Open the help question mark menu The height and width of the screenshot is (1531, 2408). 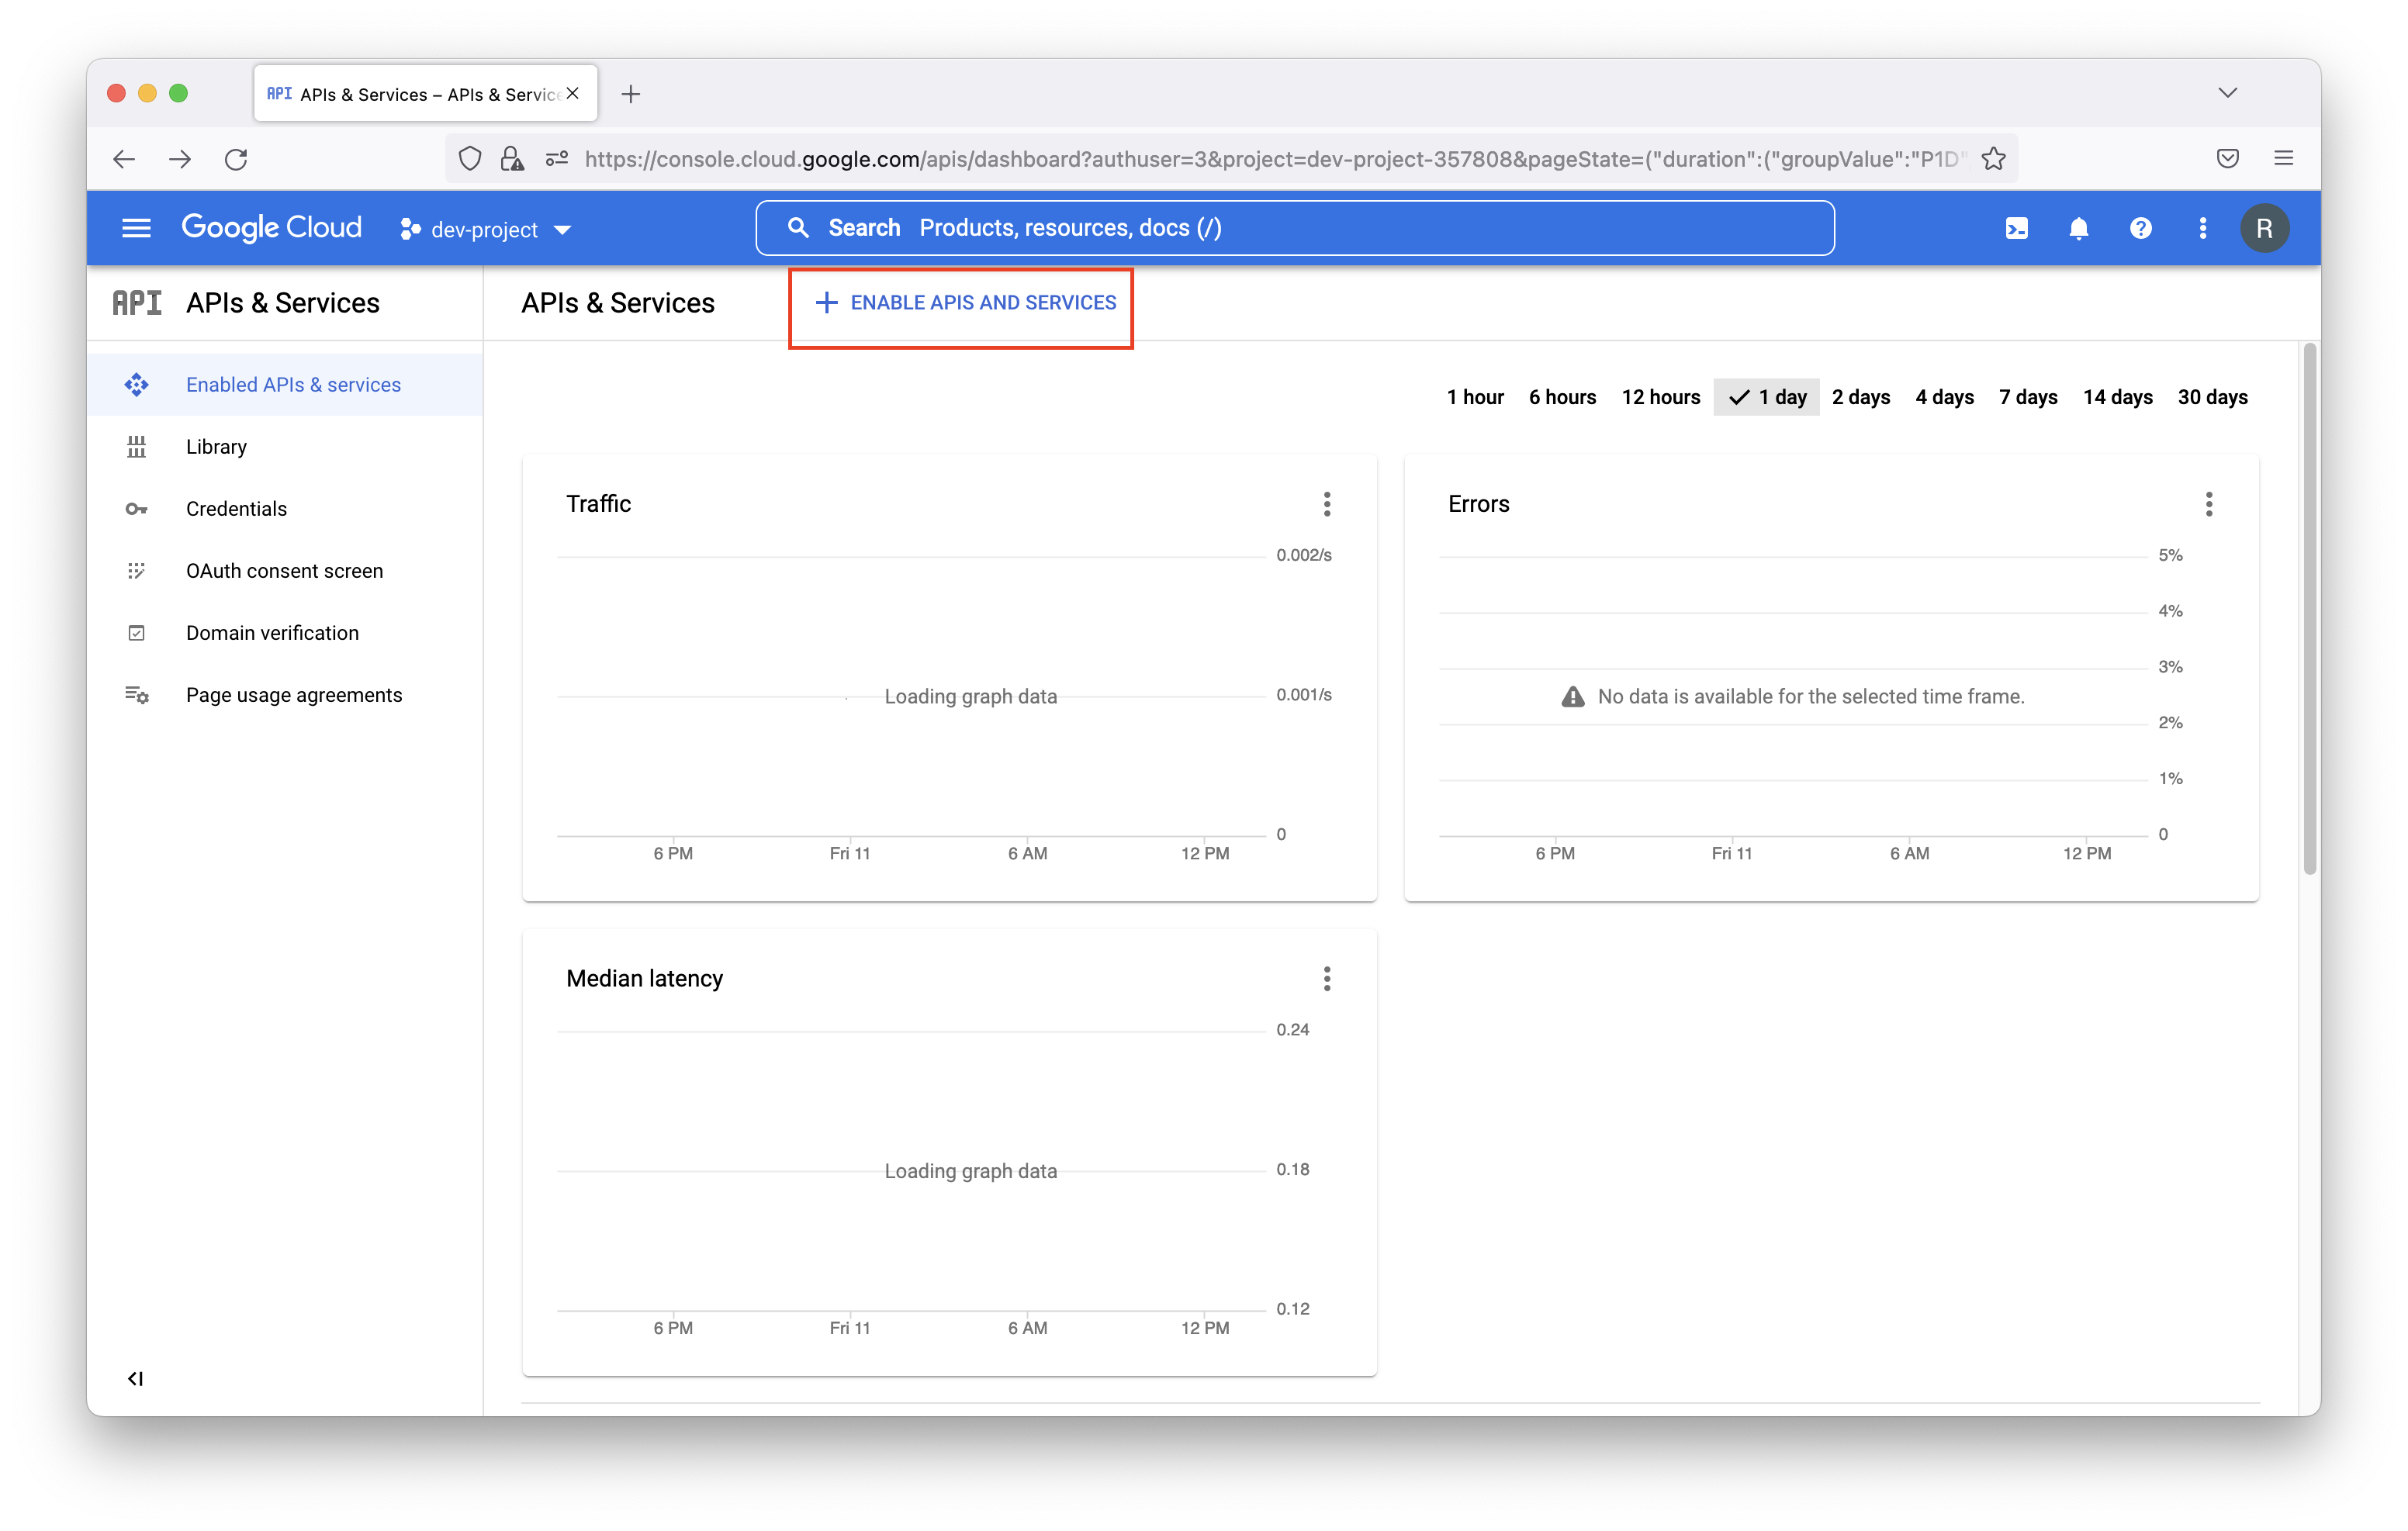pos(2140,229)
